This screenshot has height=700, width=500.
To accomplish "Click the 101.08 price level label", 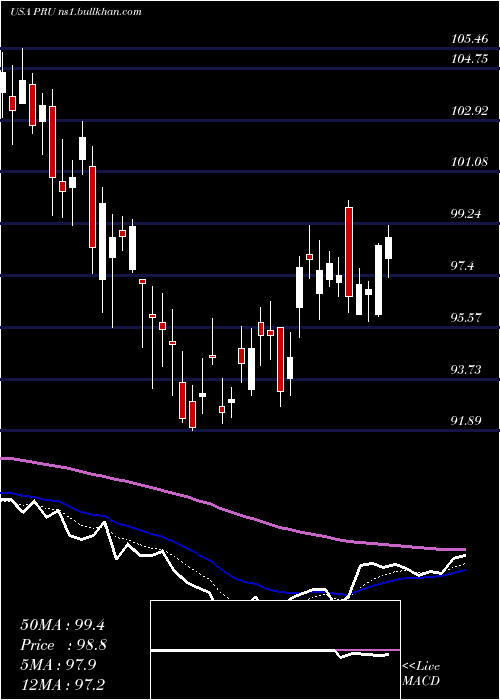I will (469, 162).
